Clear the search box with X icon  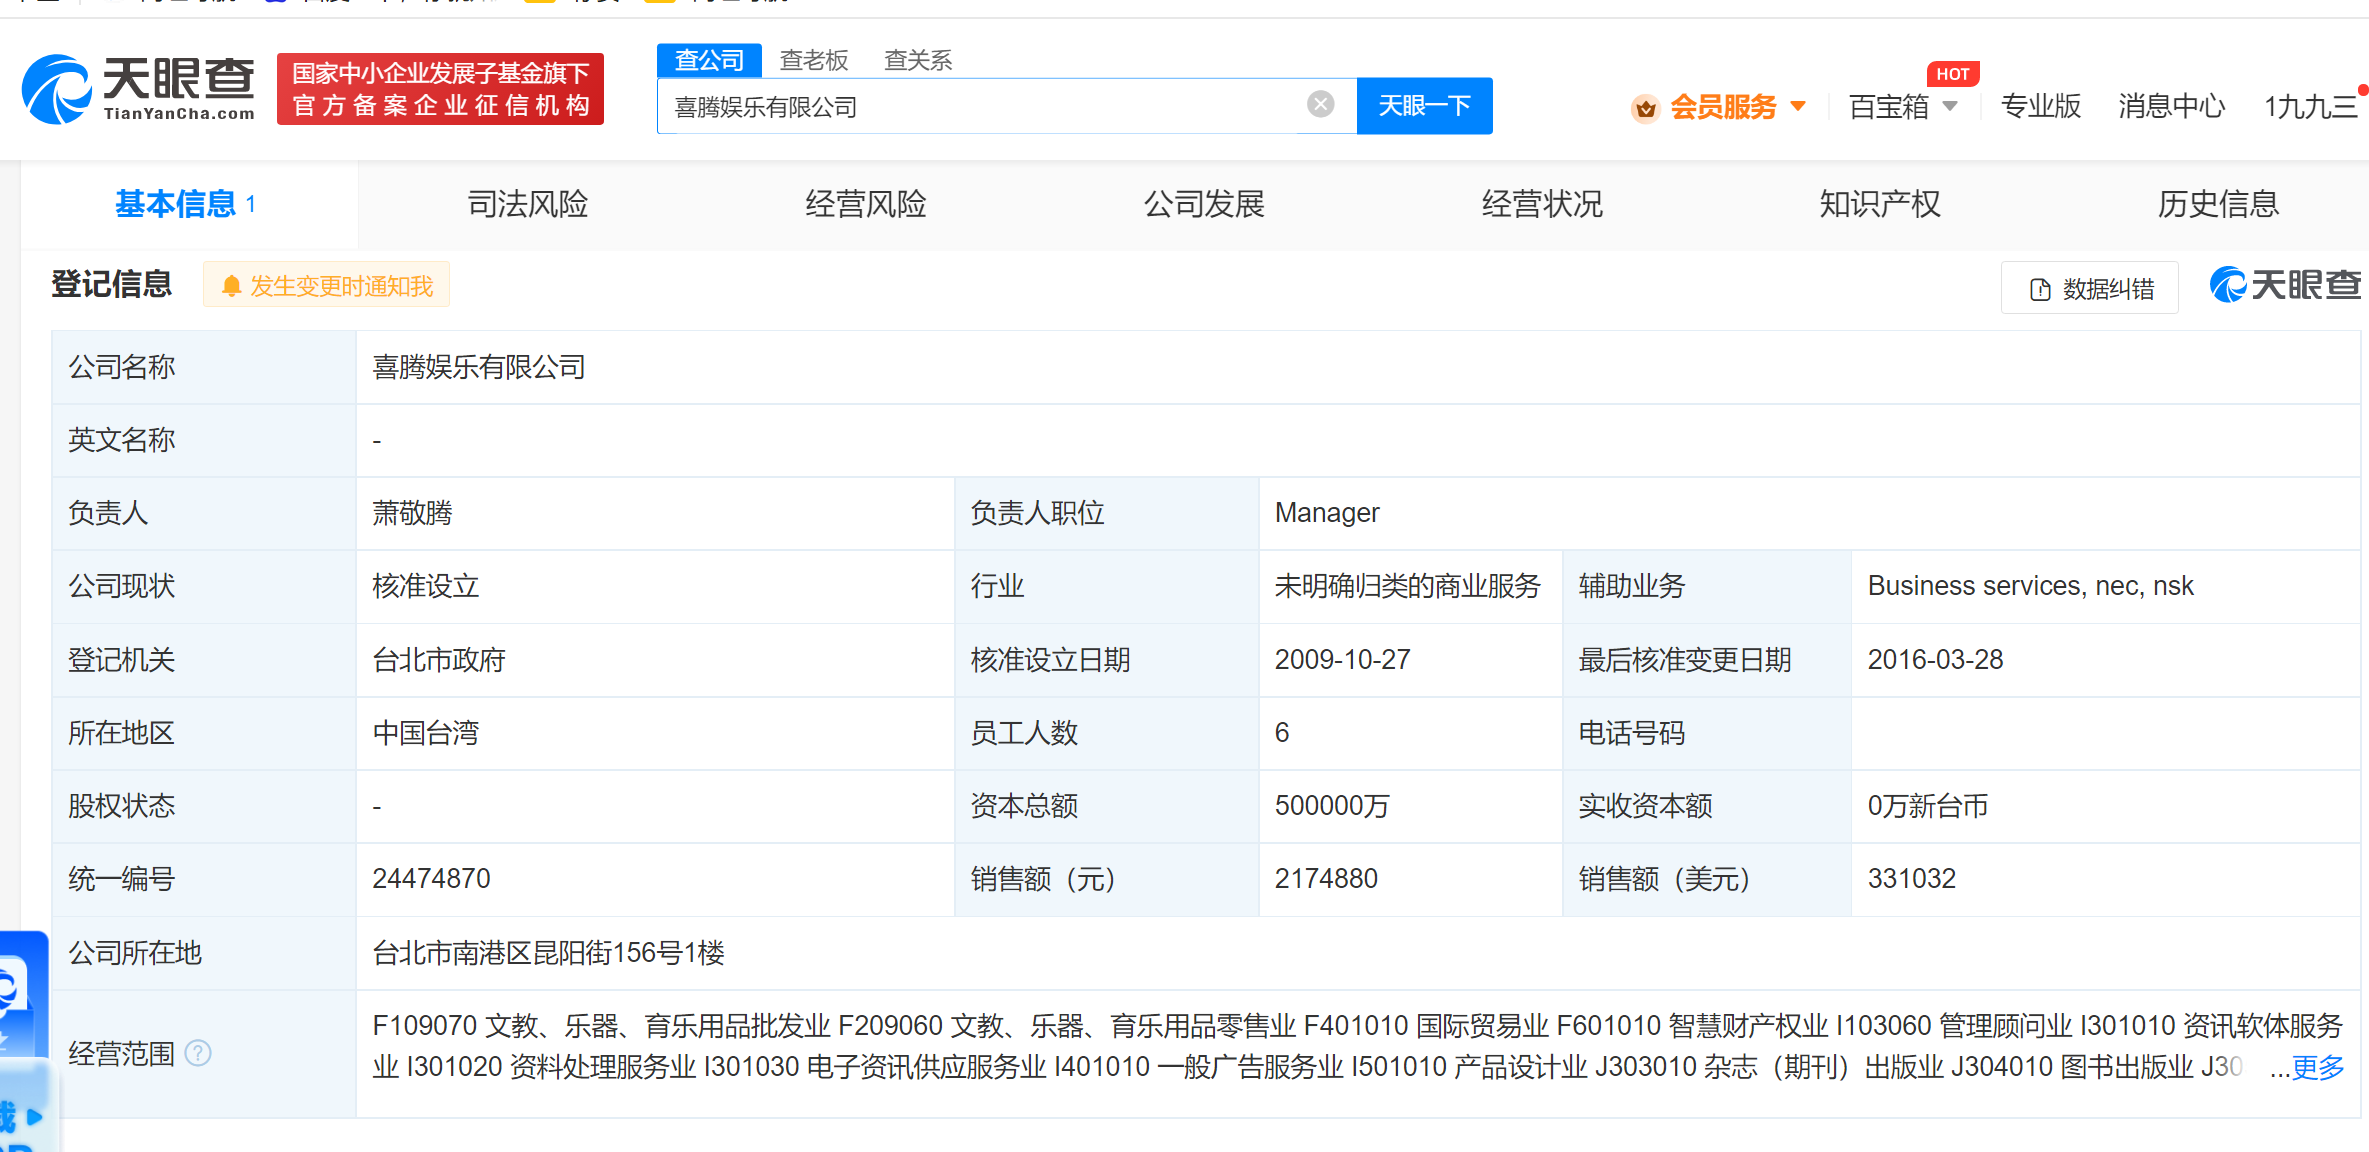1321,104
